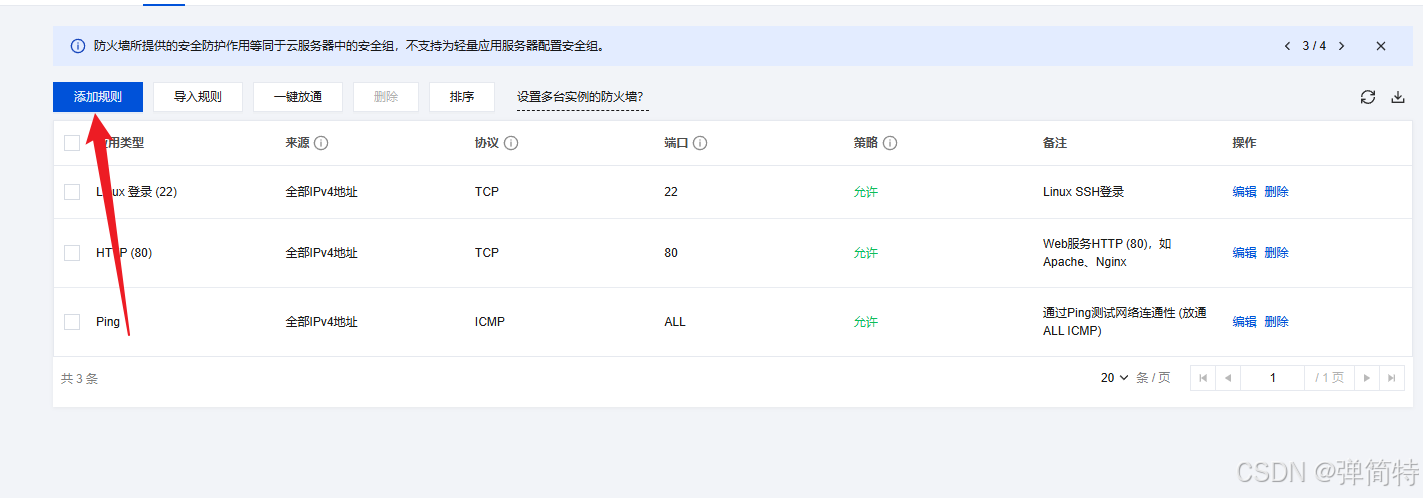This screenshot has width=1423, height=498.
Task: Toggle the select-all checkbox in header
Action: 72,143
